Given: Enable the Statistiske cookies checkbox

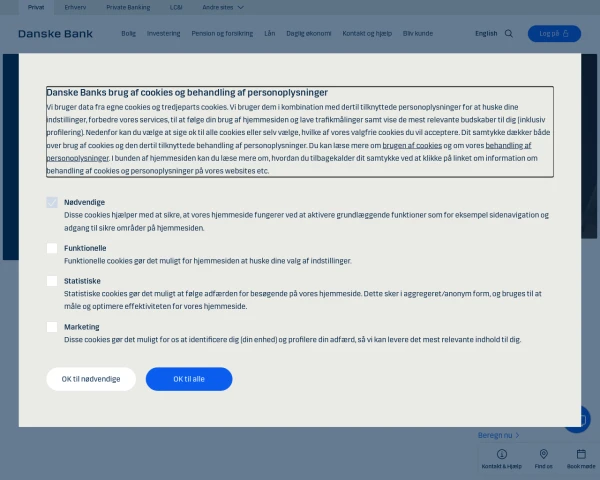Looking at the screenshot, I should click(x=52, y=281).
